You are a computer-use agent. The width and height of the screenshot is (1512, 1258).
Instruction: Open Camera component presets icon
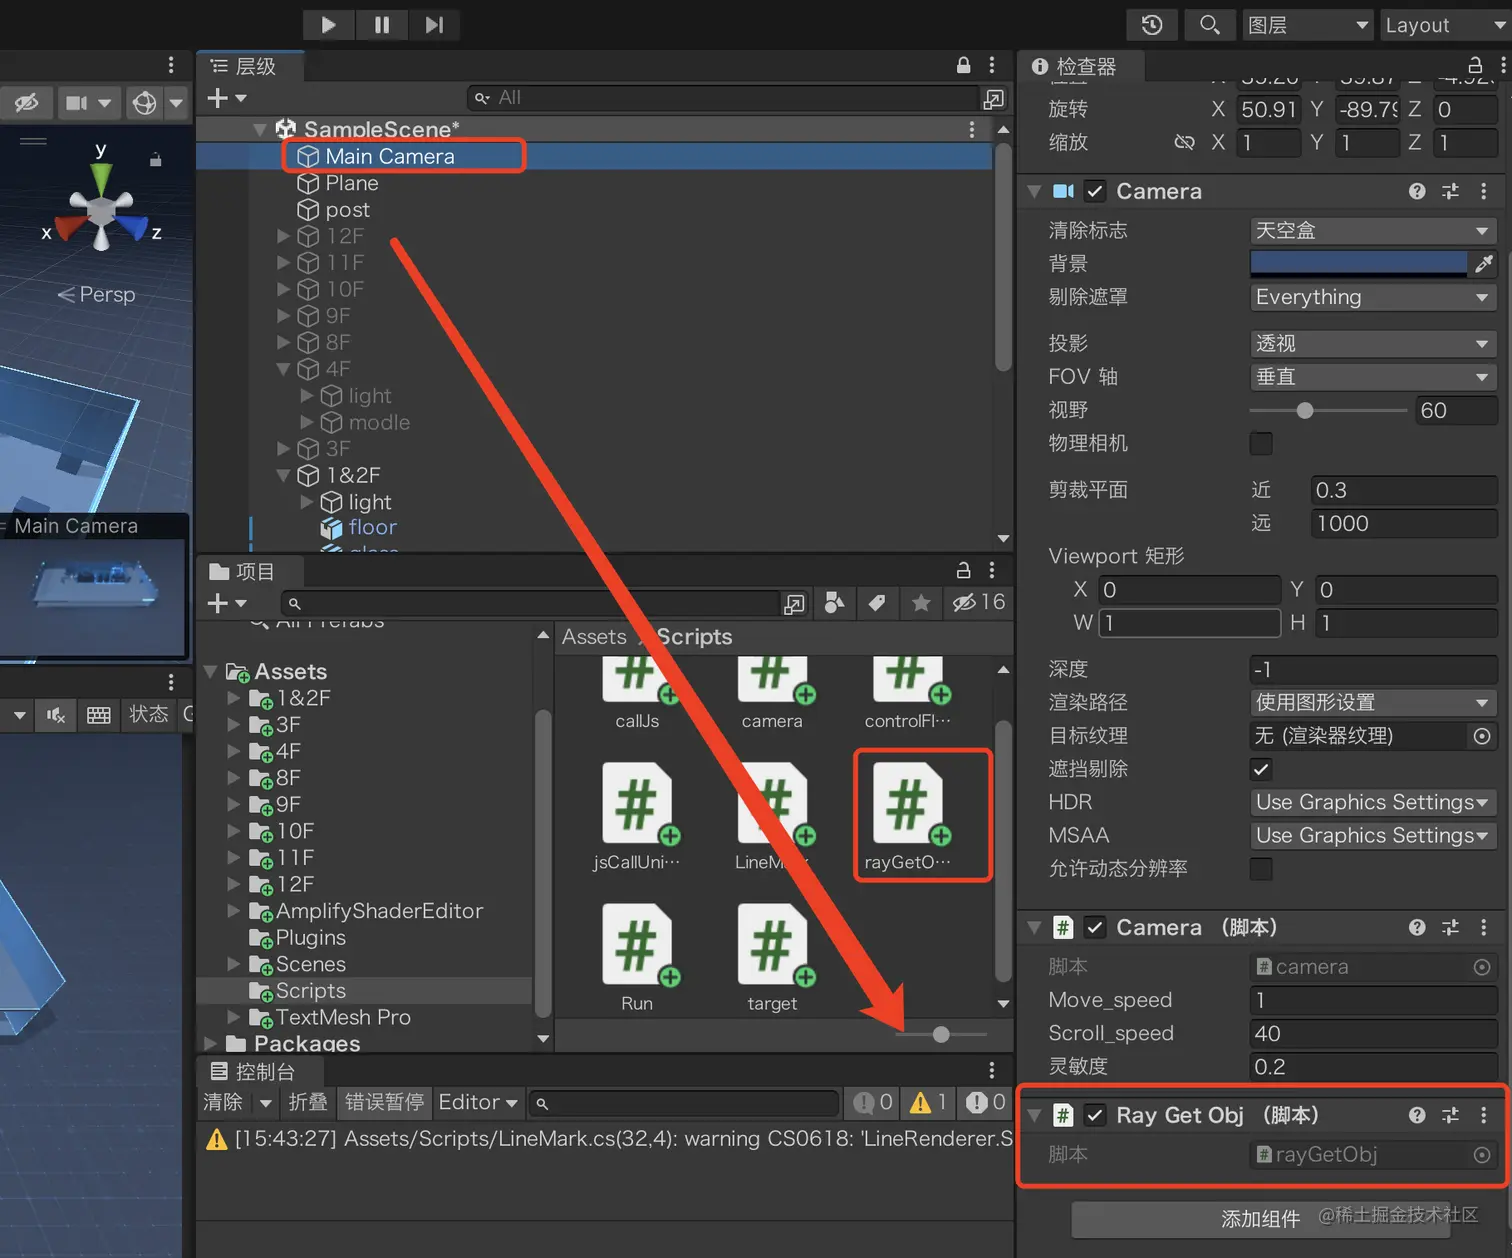[x=1450, y=191]
